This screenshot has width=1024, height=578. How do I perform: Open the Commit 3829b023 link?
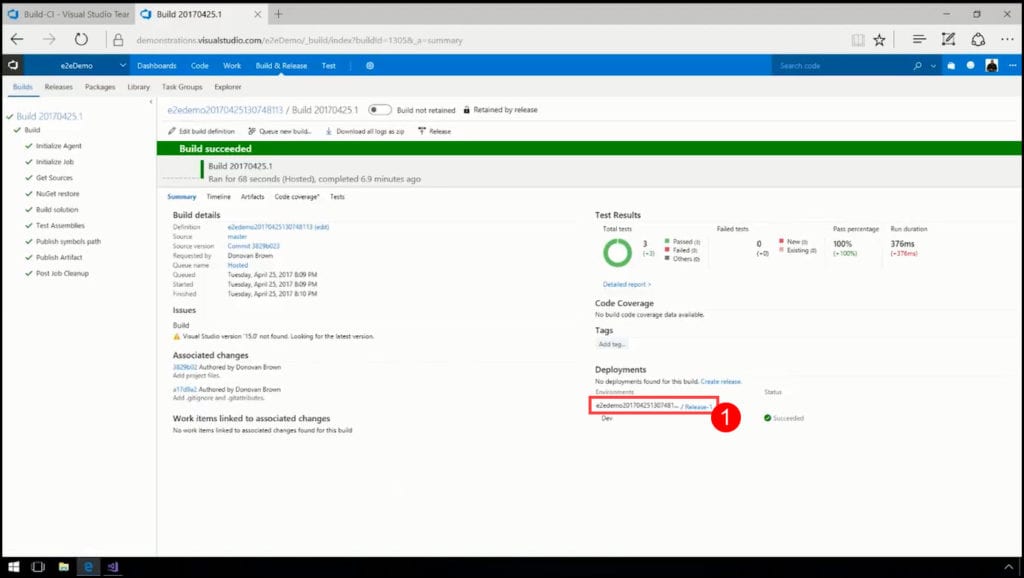(x=253, y=246)
